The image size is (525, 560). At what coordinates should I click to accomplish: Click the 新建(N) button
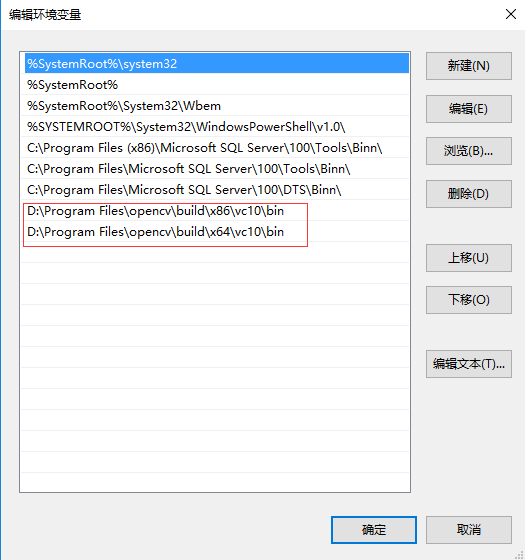click(469, 66)
